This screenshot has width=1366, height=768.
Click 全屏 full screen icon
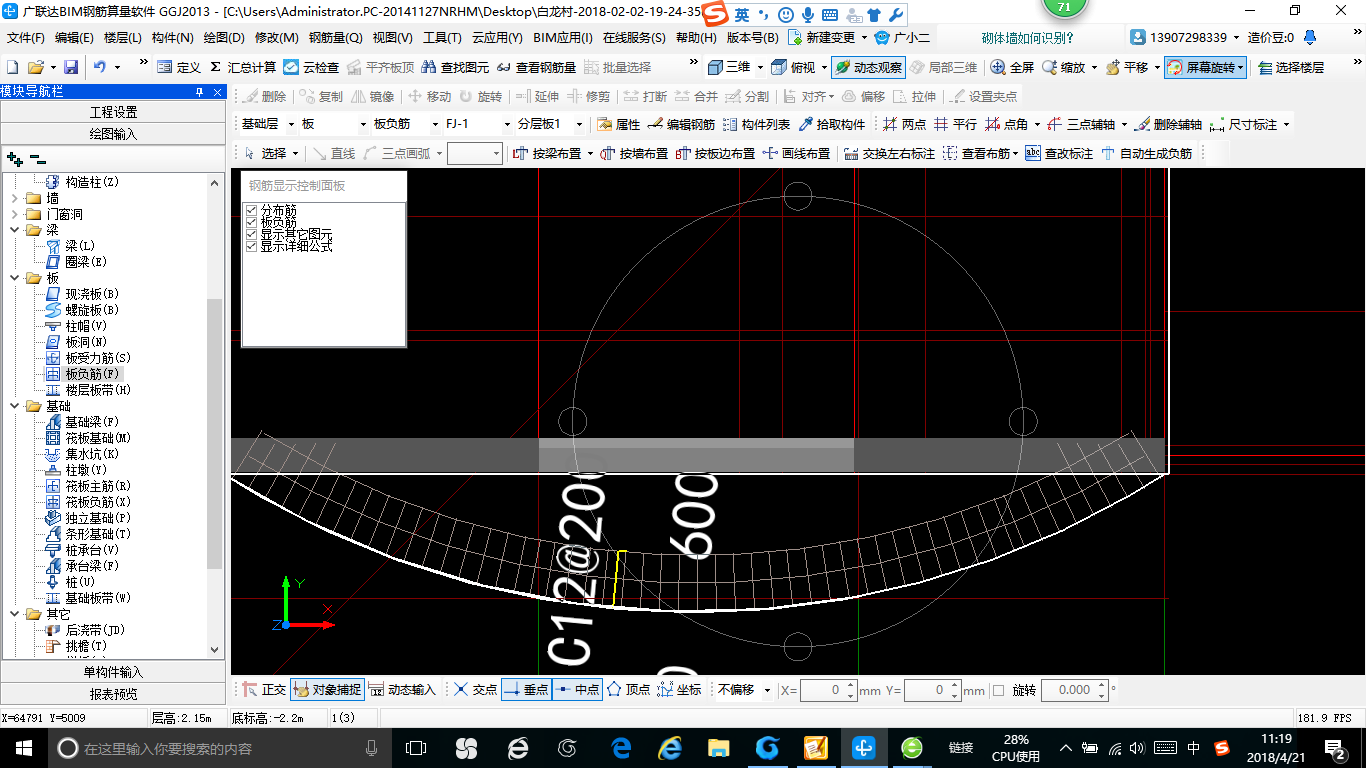point(1012,67)
